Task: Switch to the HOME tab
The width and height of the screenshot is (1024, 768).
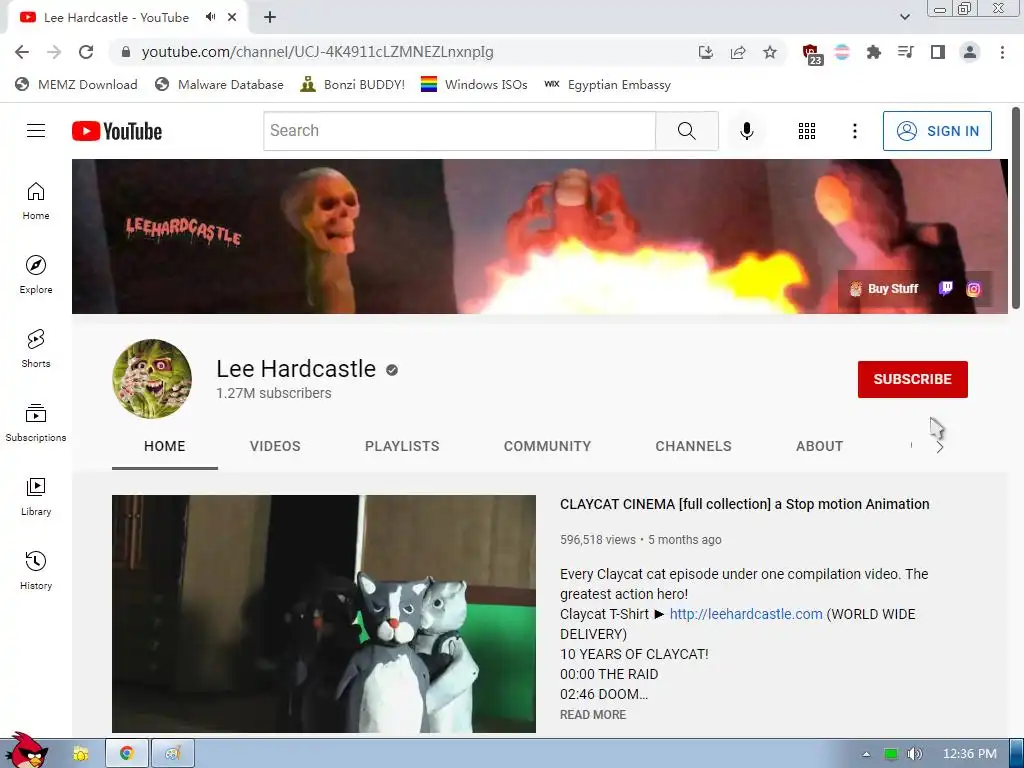Action: click(165, 446)
